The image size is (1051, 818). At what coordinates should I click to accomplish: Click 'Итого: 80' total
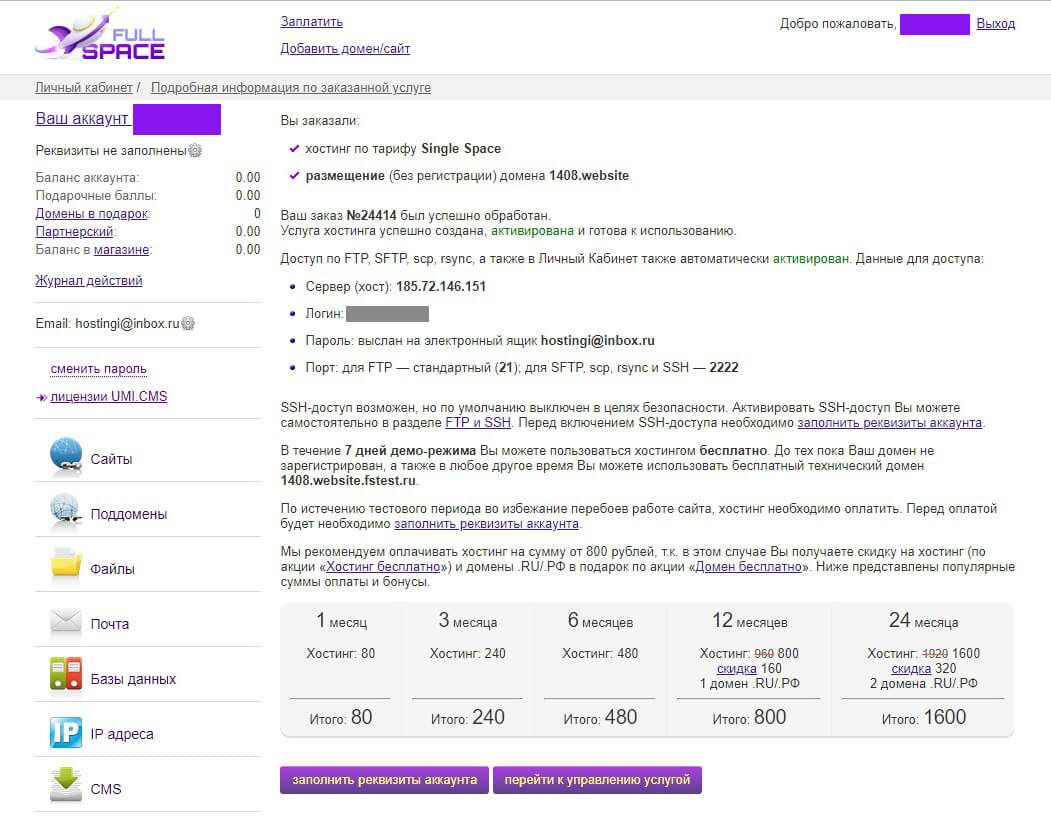pyautogui.click(x=341, y=717)
